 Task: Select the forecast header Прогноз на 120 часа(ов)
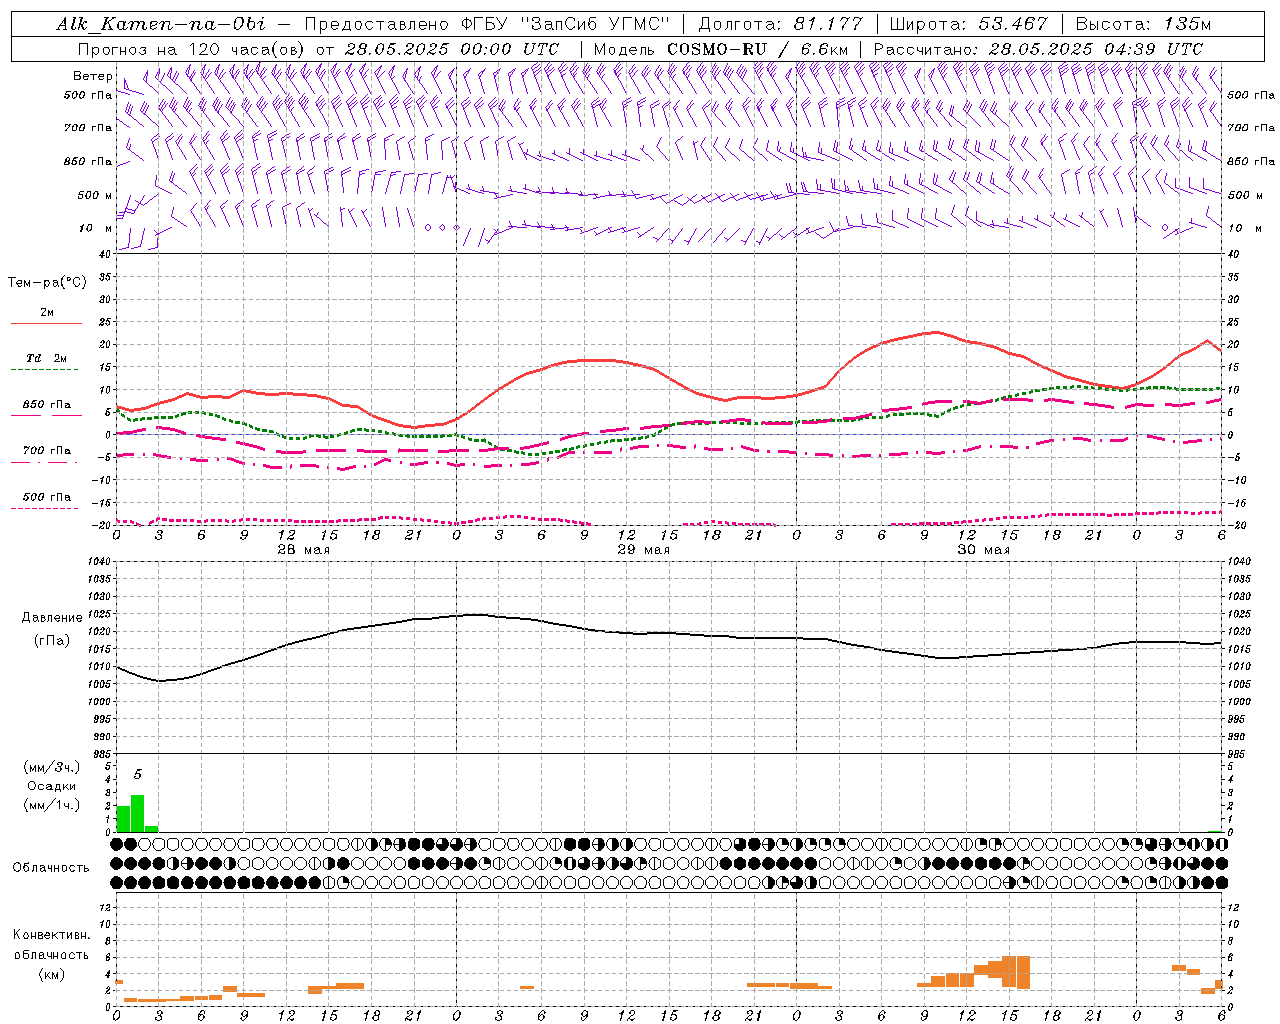click(193, 49)
